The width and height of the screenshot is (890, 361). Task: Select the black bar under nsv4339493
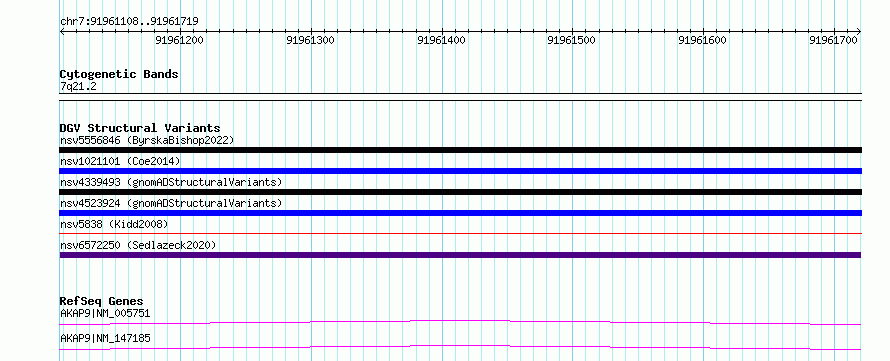point(460,192)
